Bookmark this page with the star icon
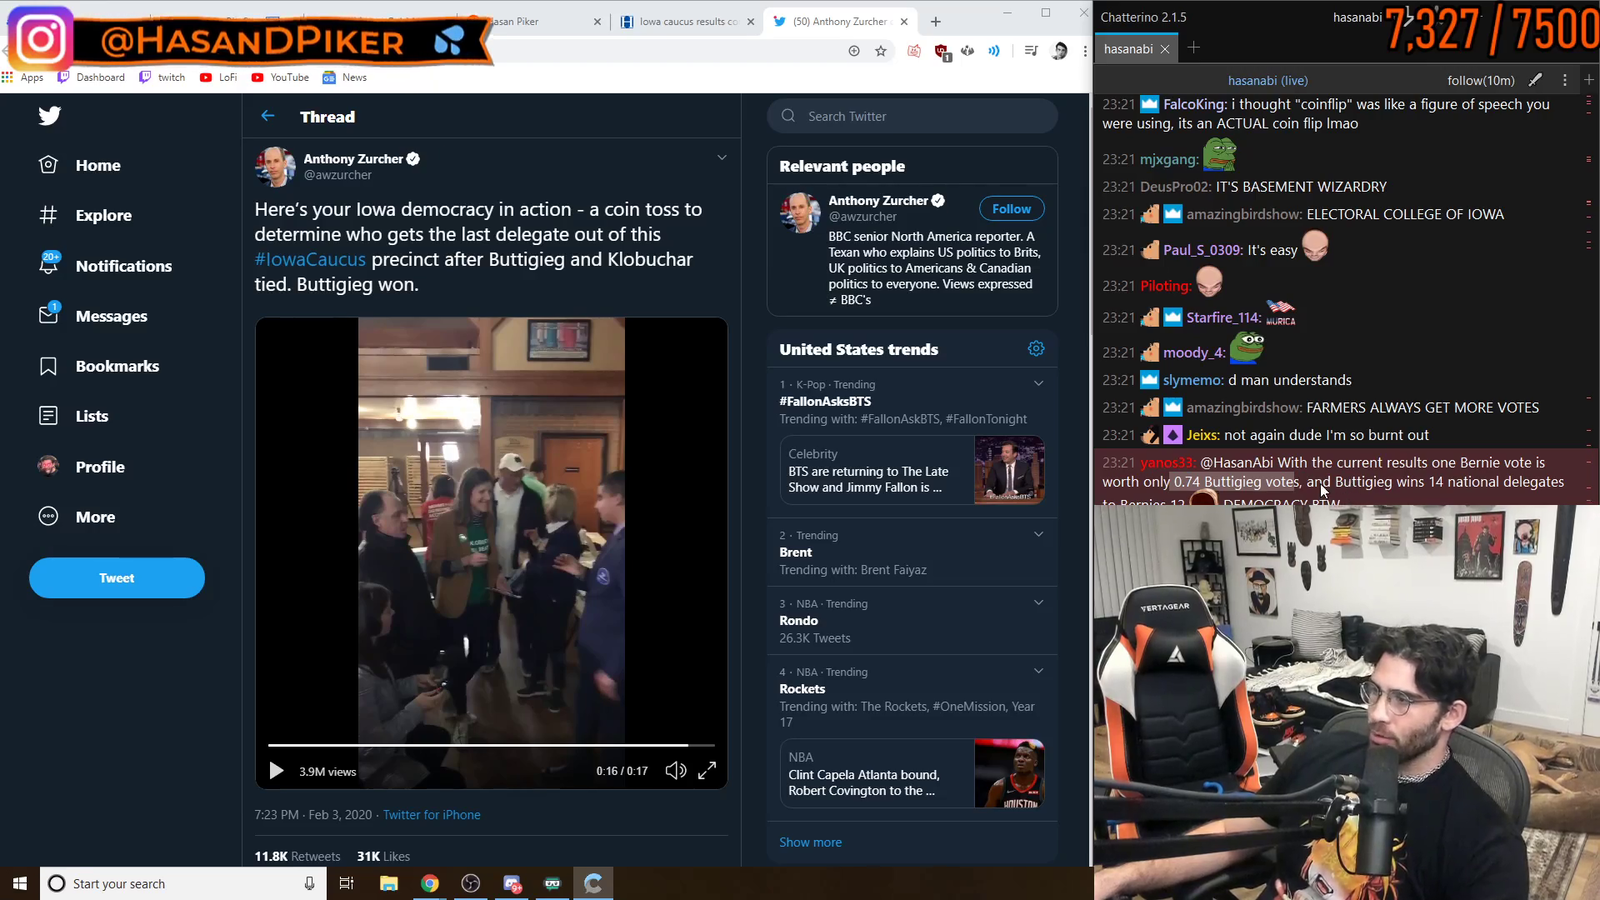This screenshot has width=1600, height=900. pos(881,51)
